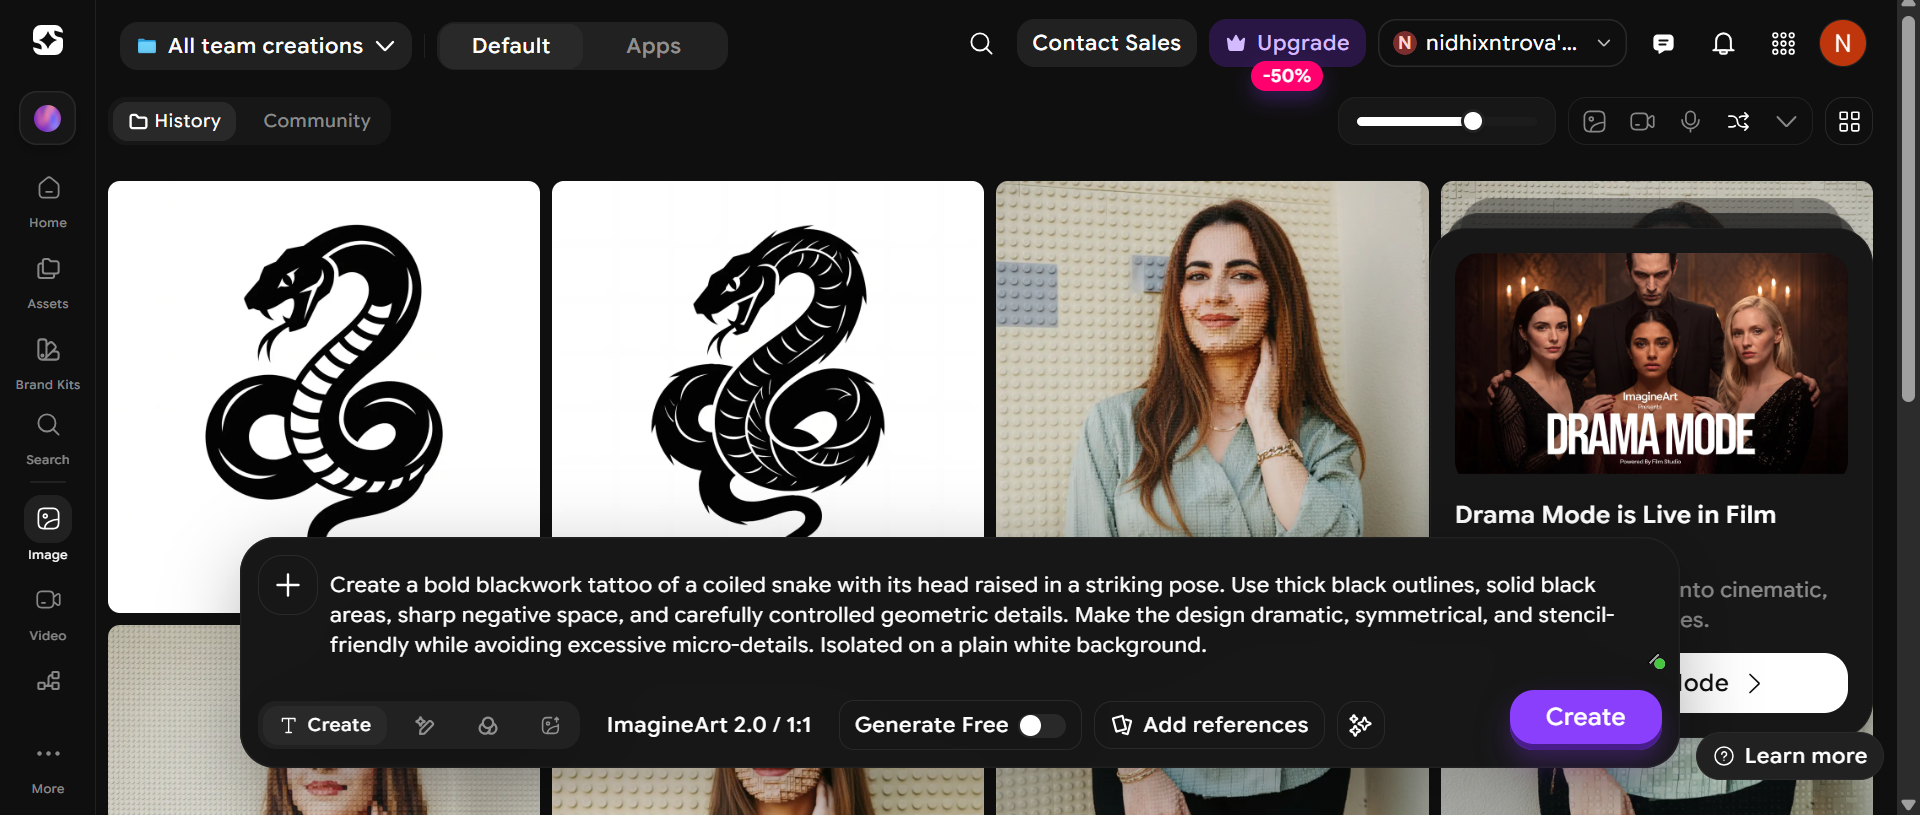Click the enhance prompt sparkle icon
The height and width of the screenshot is (815, 1920).
pos(1360,725)
